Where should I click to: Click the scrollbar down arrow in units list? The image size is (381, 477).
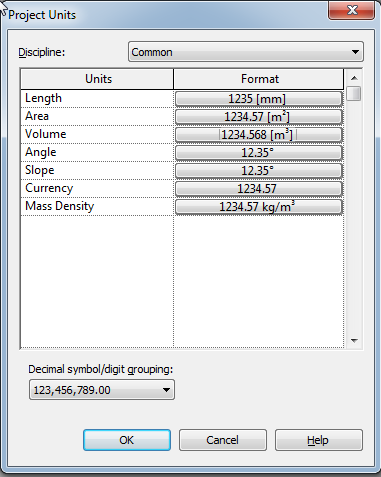[354, 340]
